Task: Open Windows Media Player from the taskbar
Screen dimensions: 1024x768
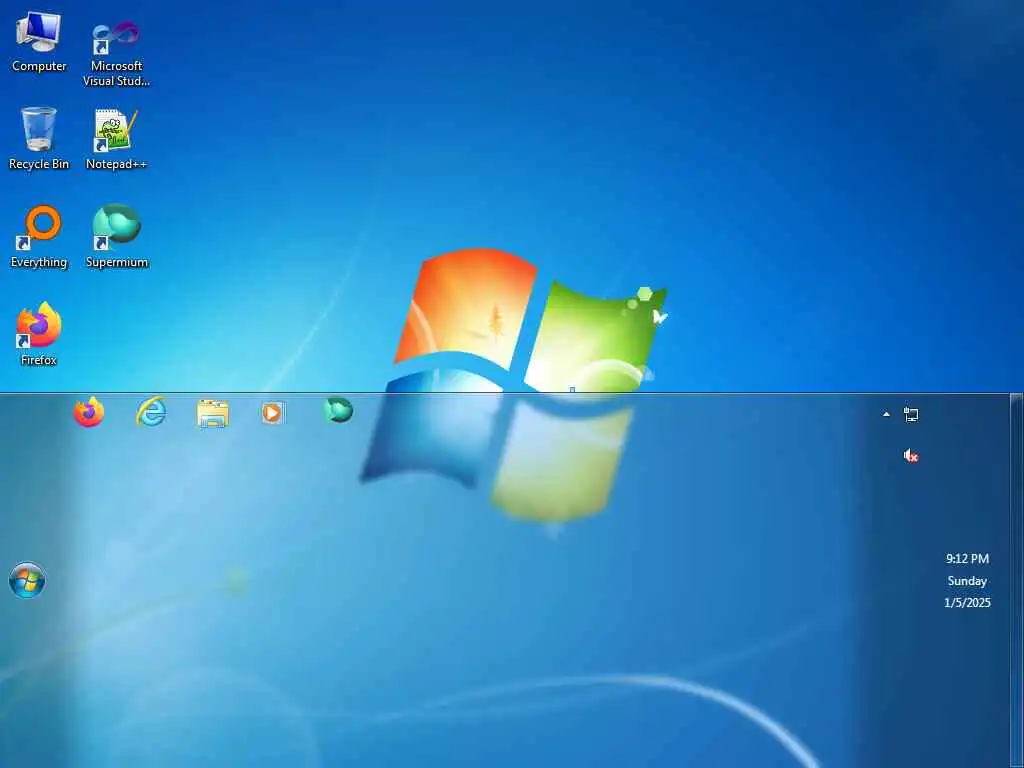Action: pyautogui.click(x=274, y=413)
